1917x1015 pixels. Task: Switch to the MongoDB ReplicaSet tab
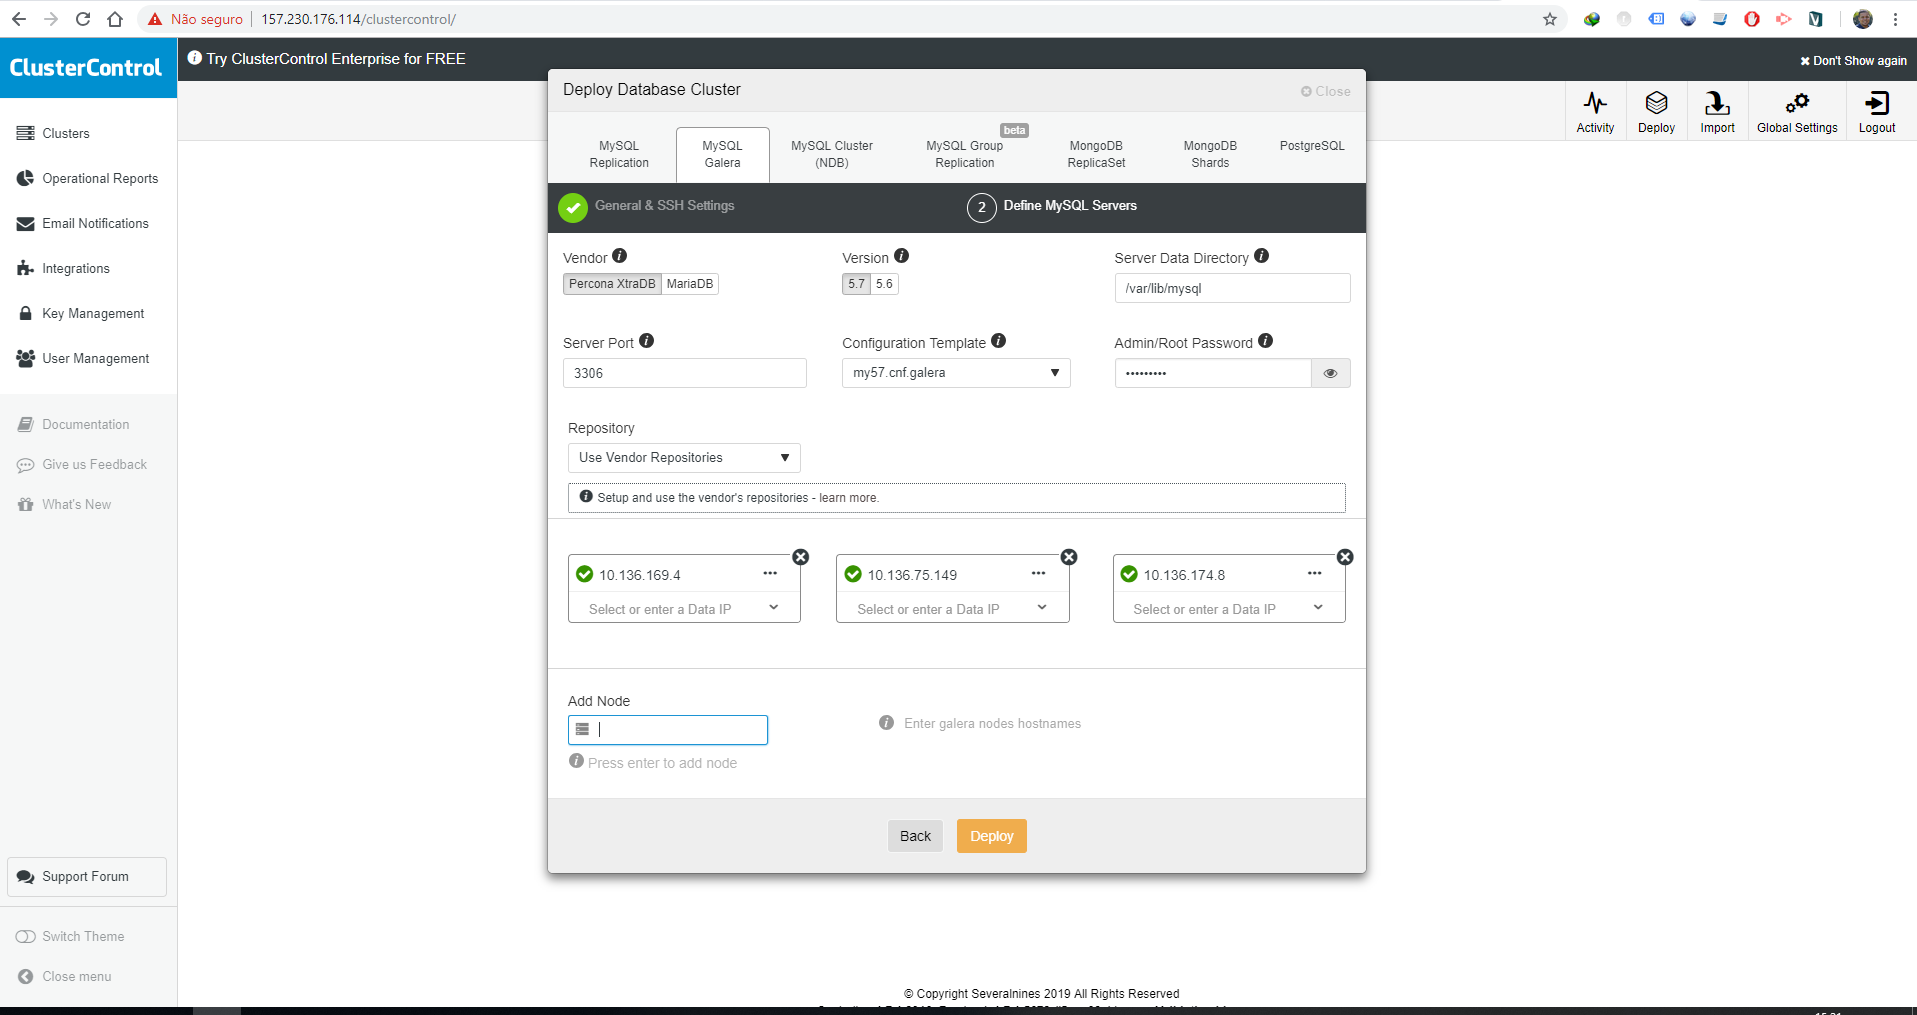(x=1096, y=154)
